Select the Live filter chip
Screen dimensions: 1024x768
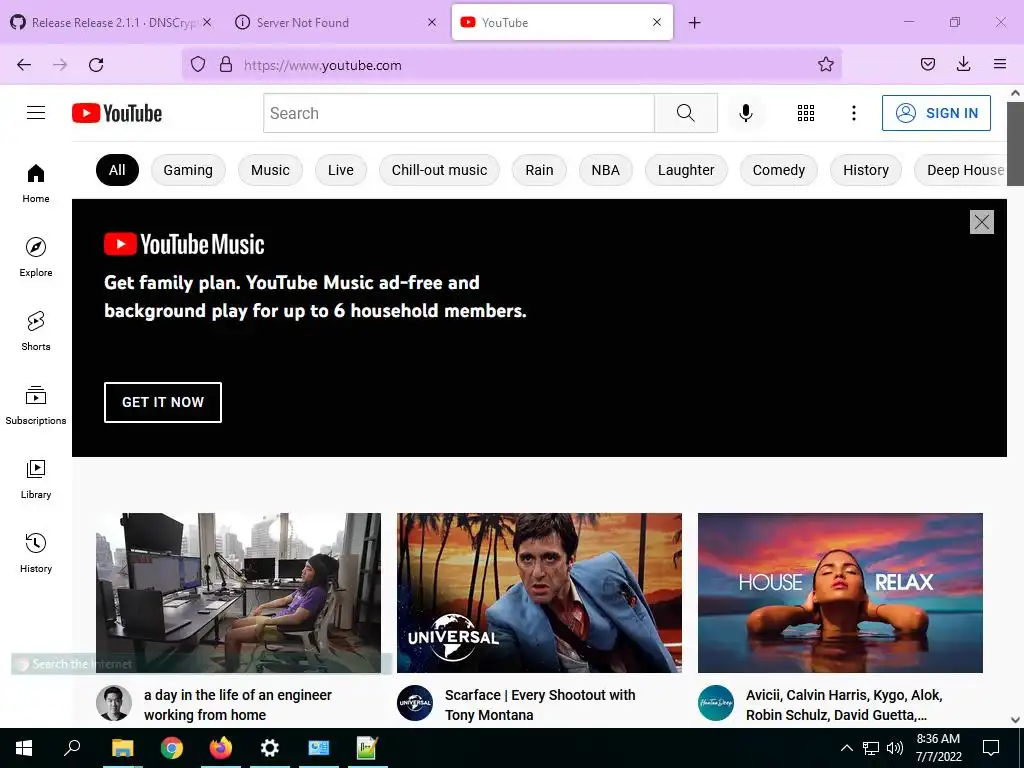click(x=341, y=170)
